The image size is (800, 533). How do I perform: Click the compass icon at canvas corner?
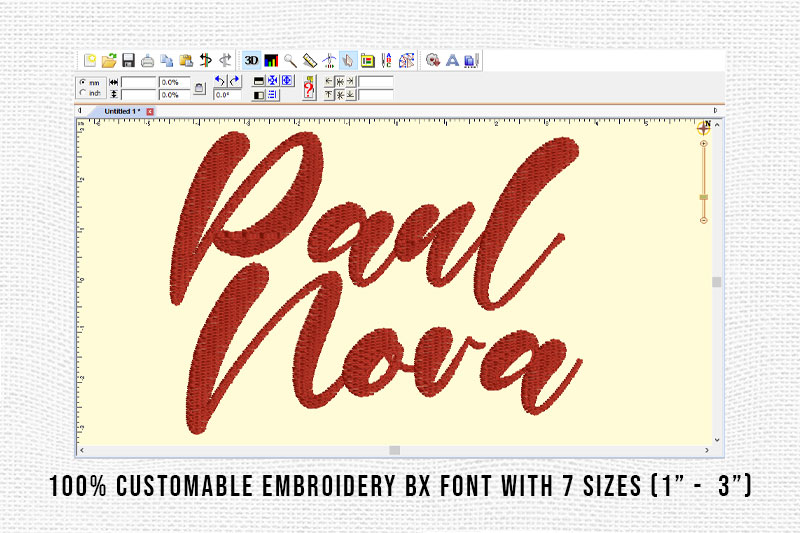point(704,128)
